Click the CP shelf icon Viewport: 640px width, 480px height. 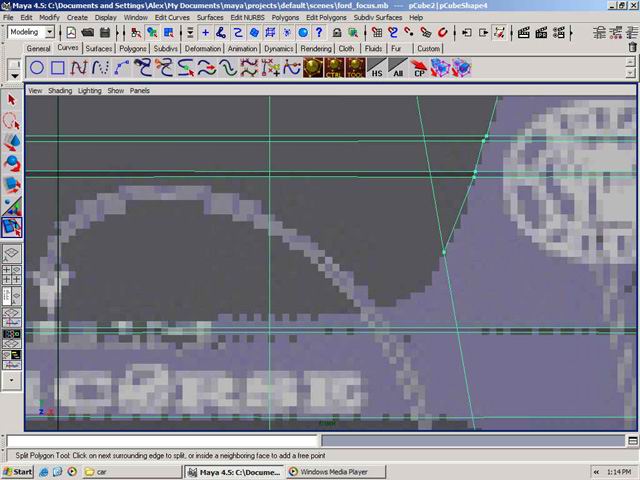tap(420, 69)
